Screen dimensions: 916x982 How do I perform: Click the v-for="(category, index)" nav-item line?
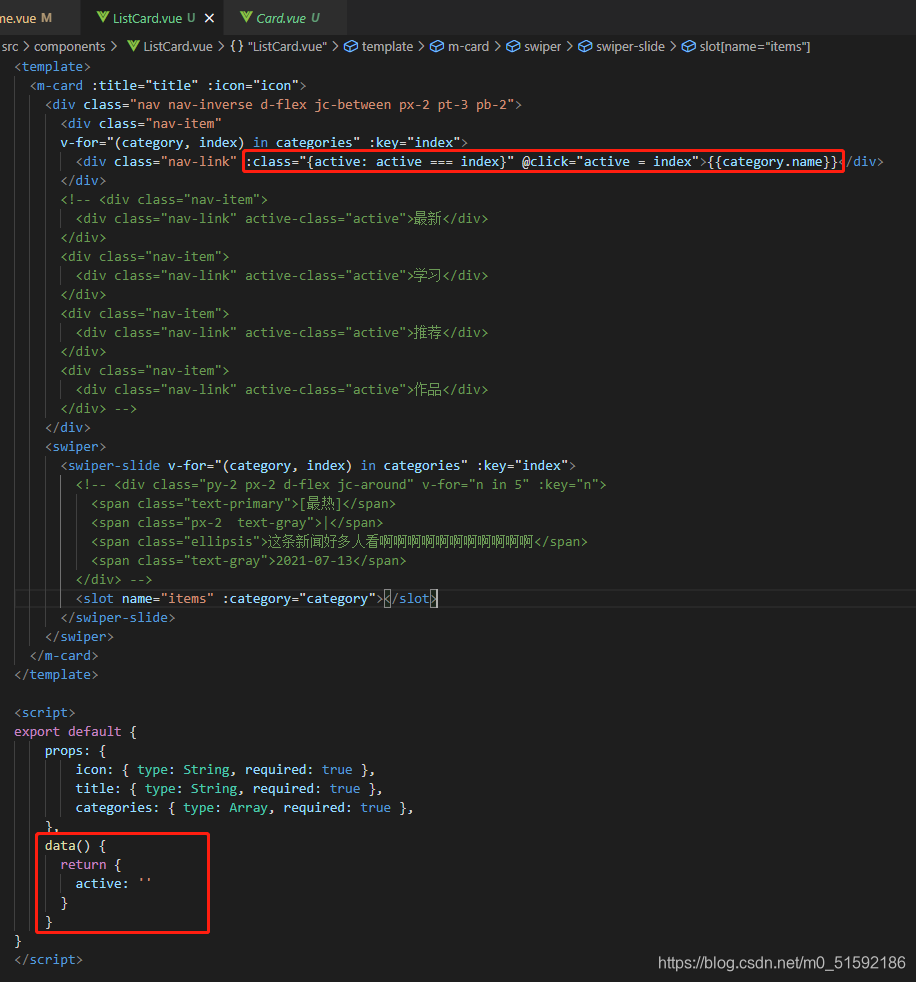[264, 143]
